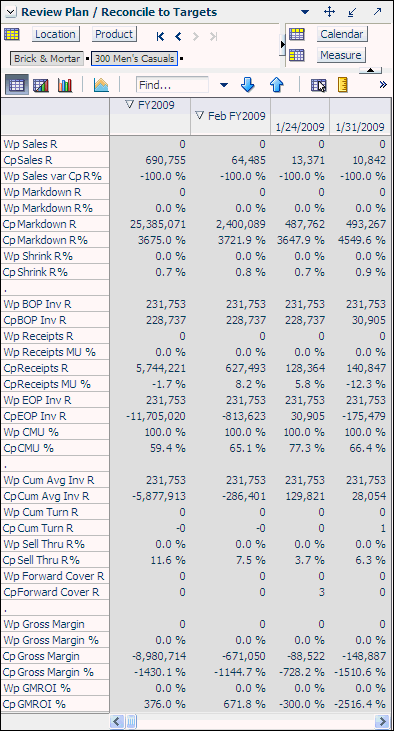The image size is (394, 731).
Task: Open the Calendar dimension button
Action: coord(342,34)
